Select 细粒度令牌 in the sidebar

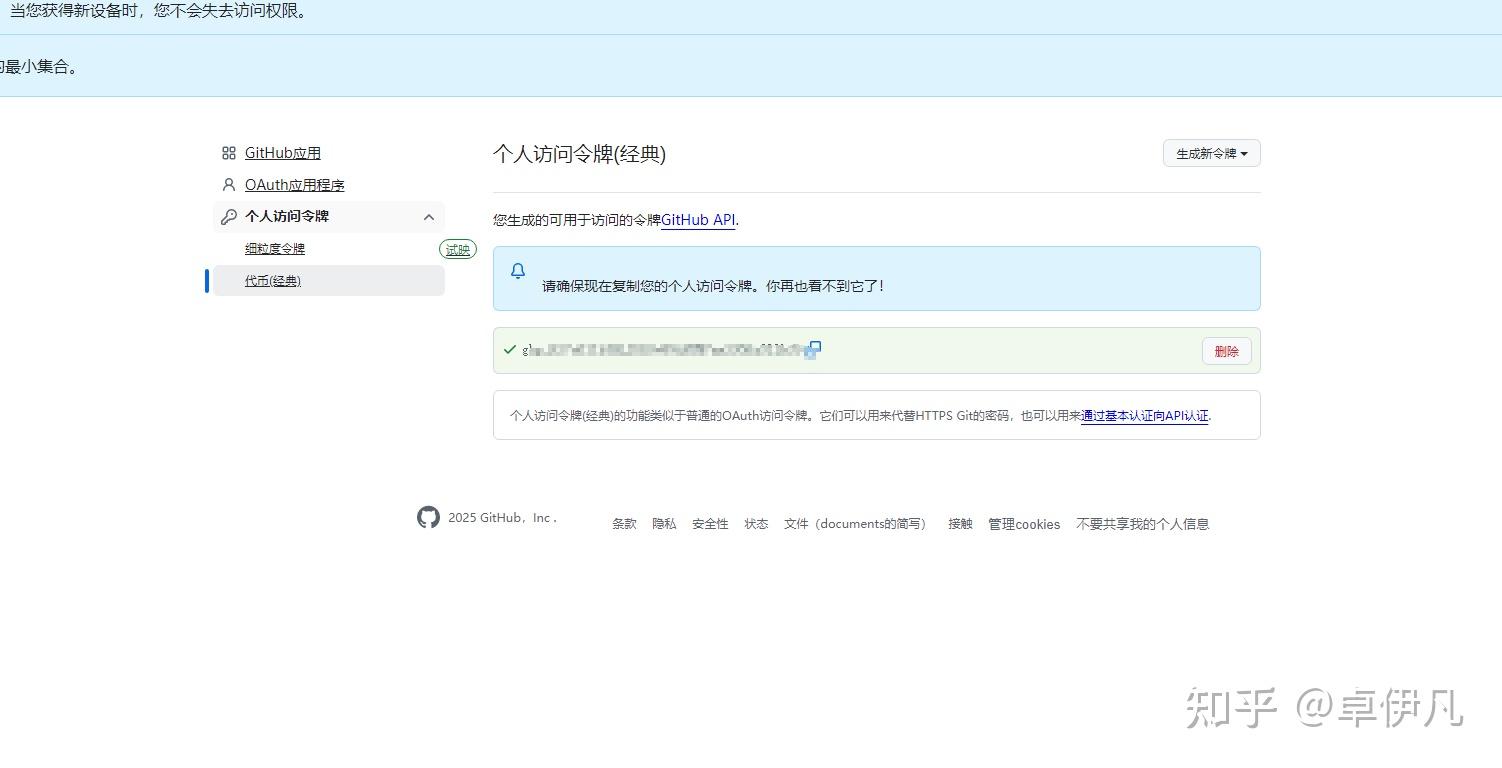coord(274,248)
